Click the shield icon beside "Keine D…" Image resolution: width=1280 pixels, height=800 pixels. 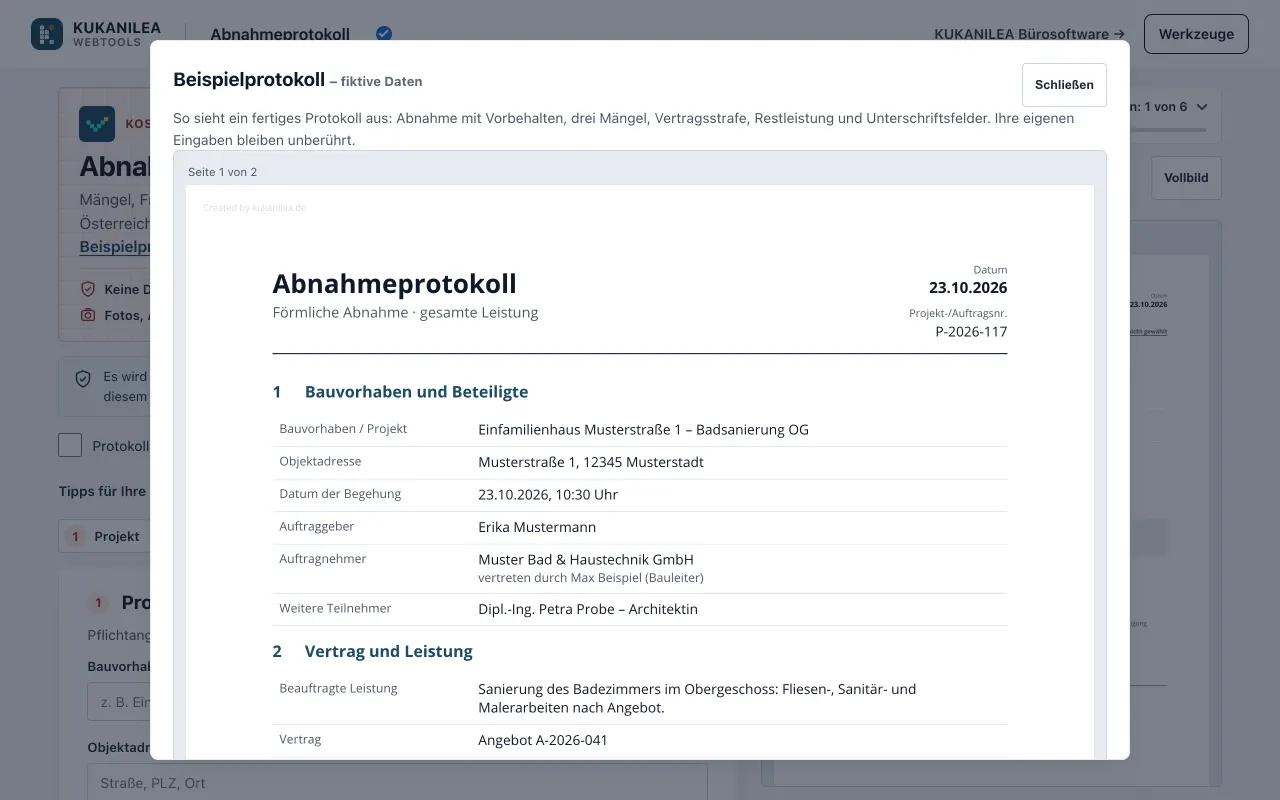(x=88, y=289)
